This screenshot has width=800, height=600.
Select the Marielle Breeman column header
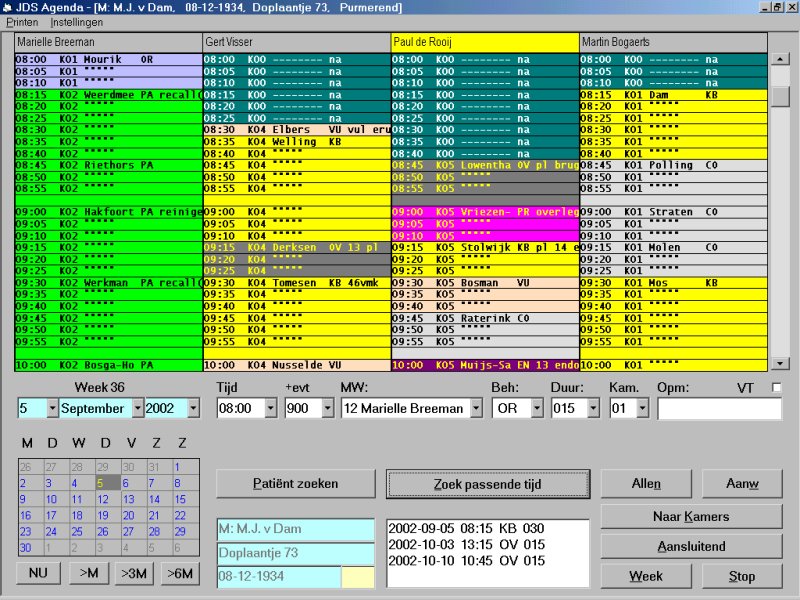pyautogui.click(x=108, y=42)
